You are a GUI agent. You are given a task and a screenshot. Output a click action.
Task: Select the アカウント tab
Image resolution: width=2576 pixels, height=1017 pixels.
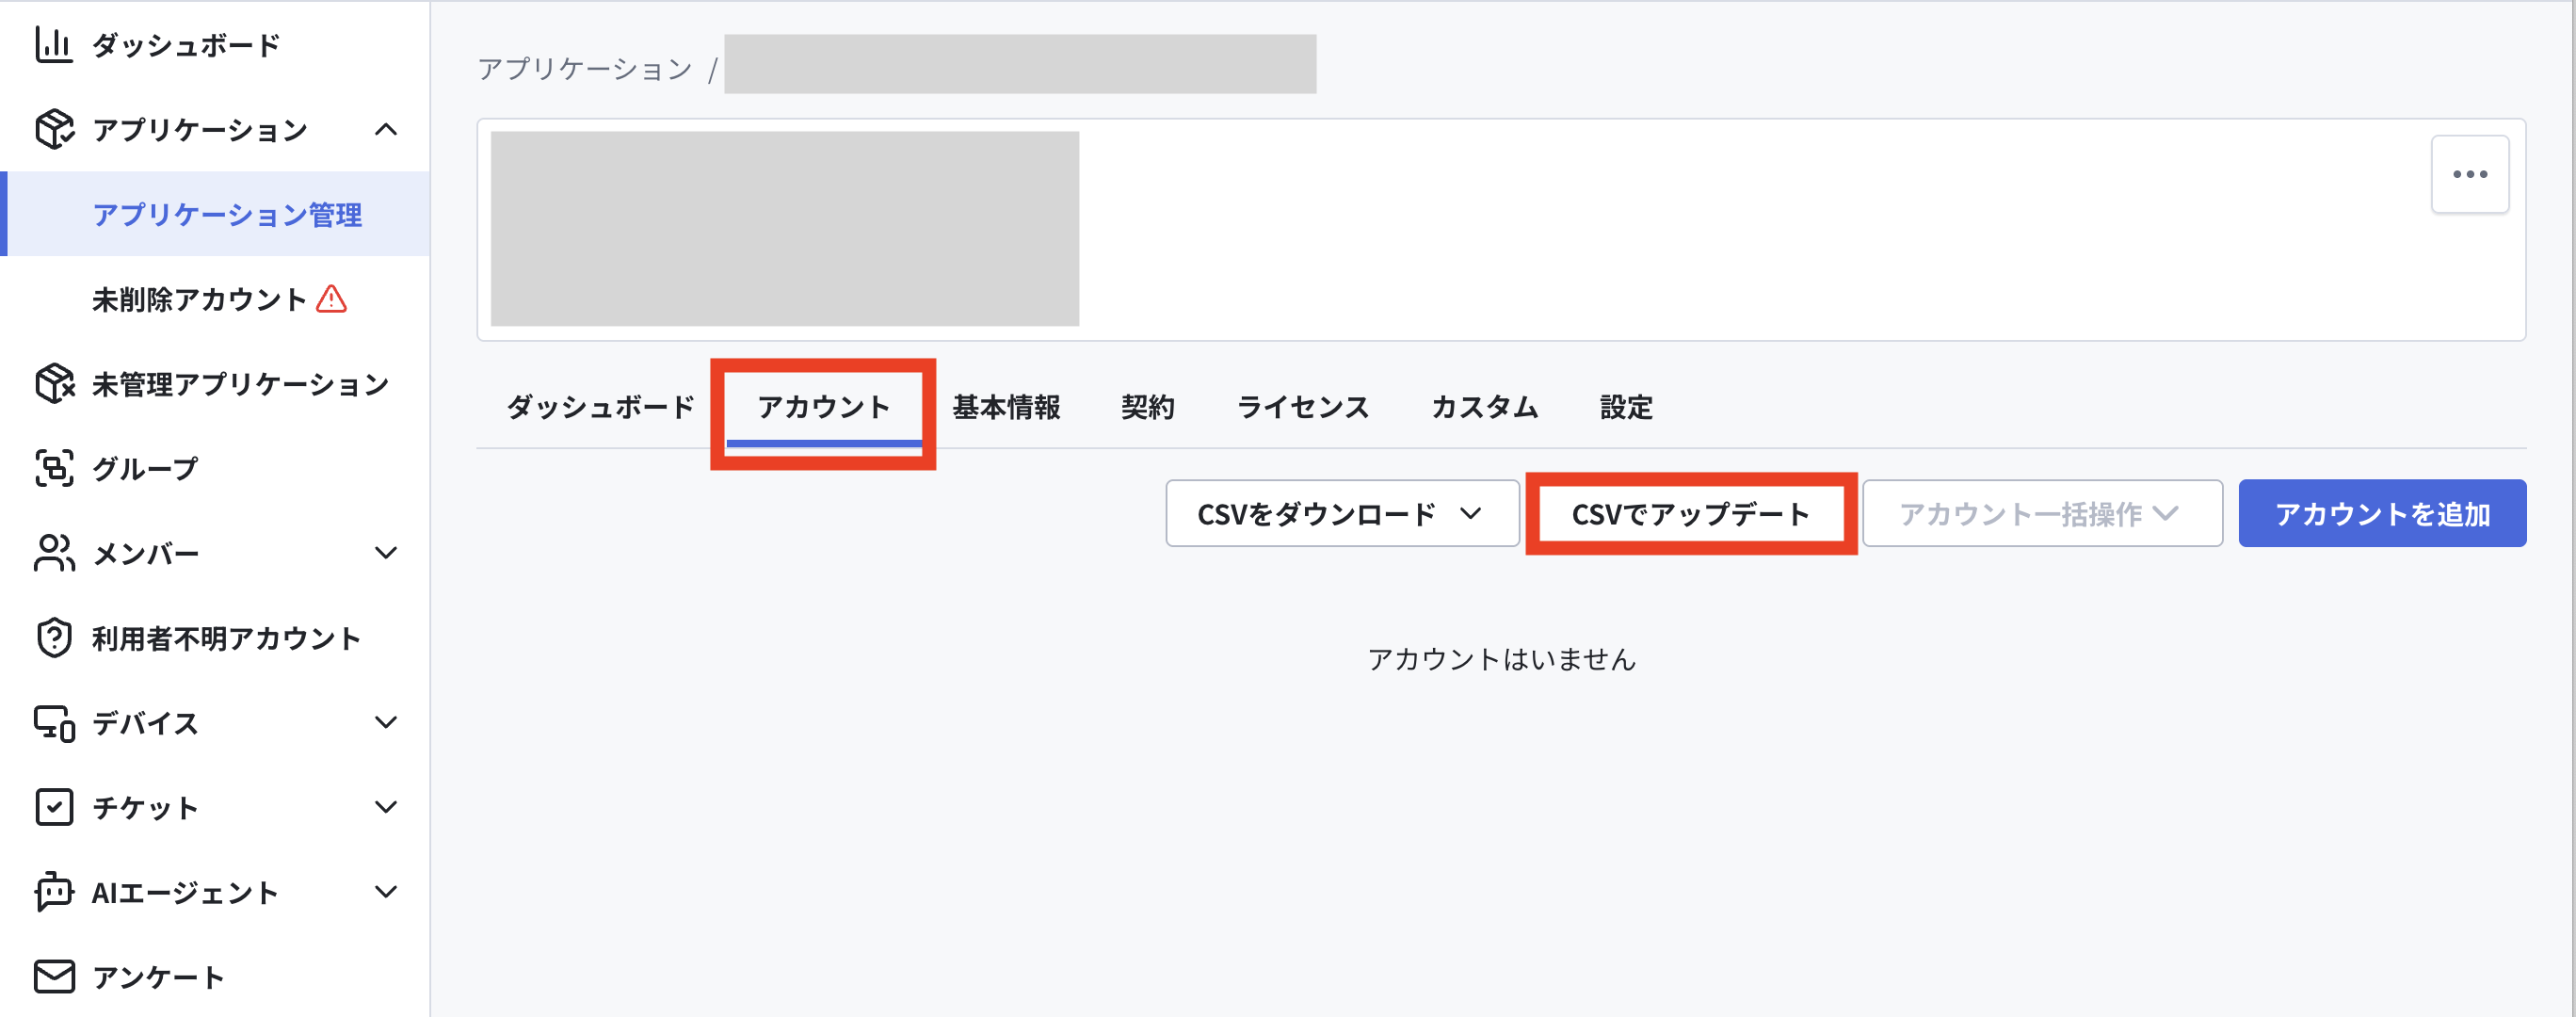pyautogui.click(x=823, y=407)
